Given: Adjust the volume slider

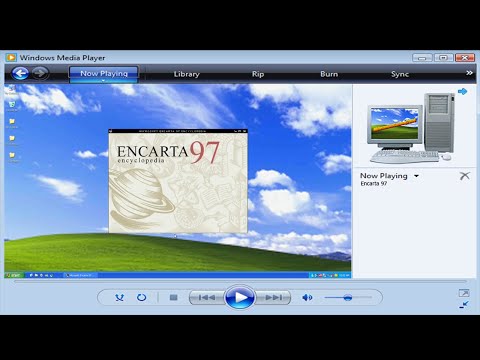Looking at the screenshot, I should (x=348, y=297).
